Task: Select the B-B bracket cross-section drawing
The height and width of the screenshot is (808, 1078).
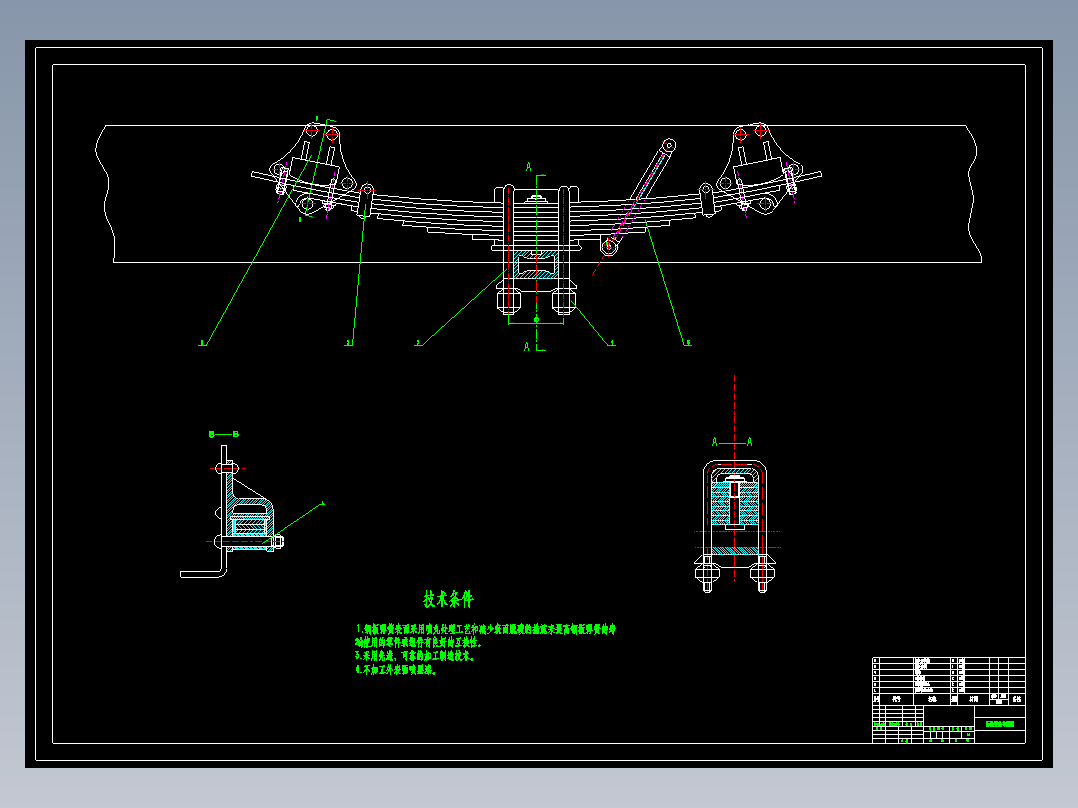Action: (x=232, y=512)
